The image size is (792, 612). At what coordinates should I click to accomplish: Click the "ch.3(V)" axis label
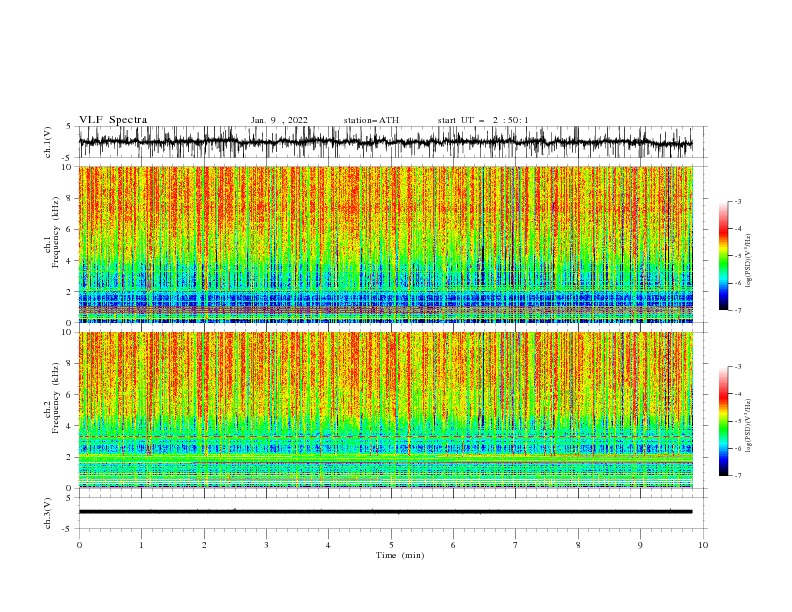(48, 513)
